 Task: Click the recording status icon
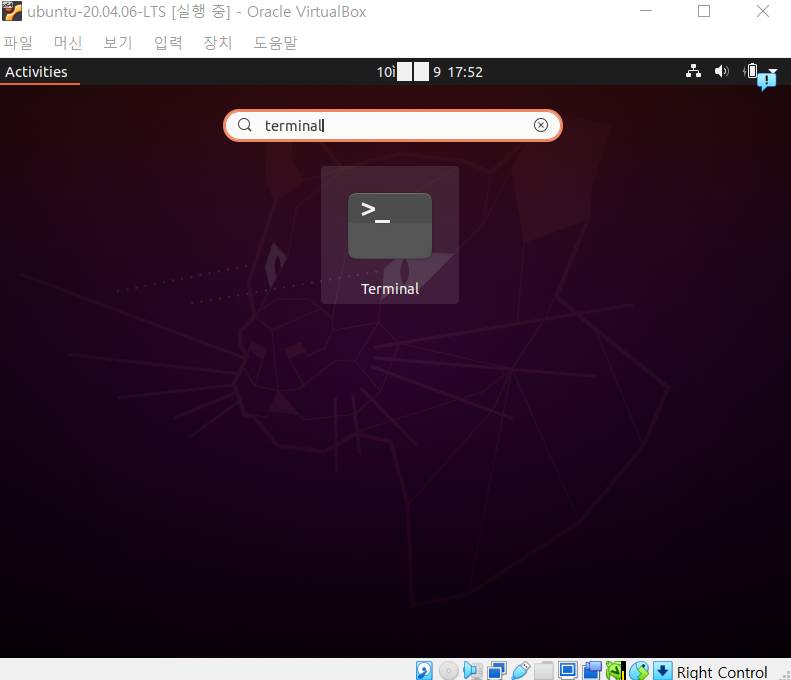coord(592,670)
